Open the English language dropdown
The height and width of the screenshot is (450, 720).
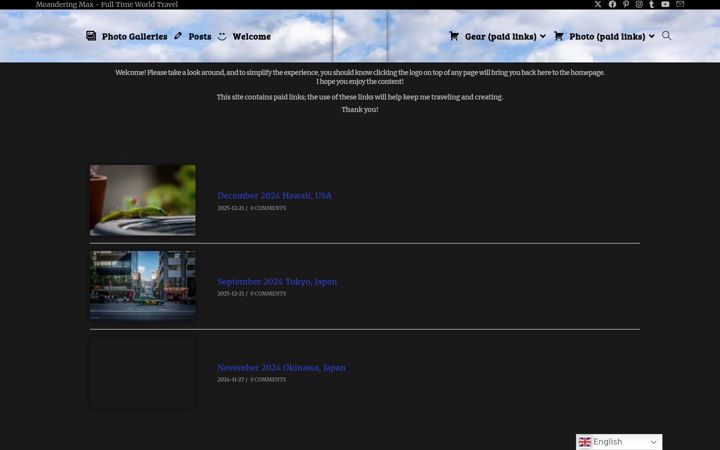click(619, 442)
